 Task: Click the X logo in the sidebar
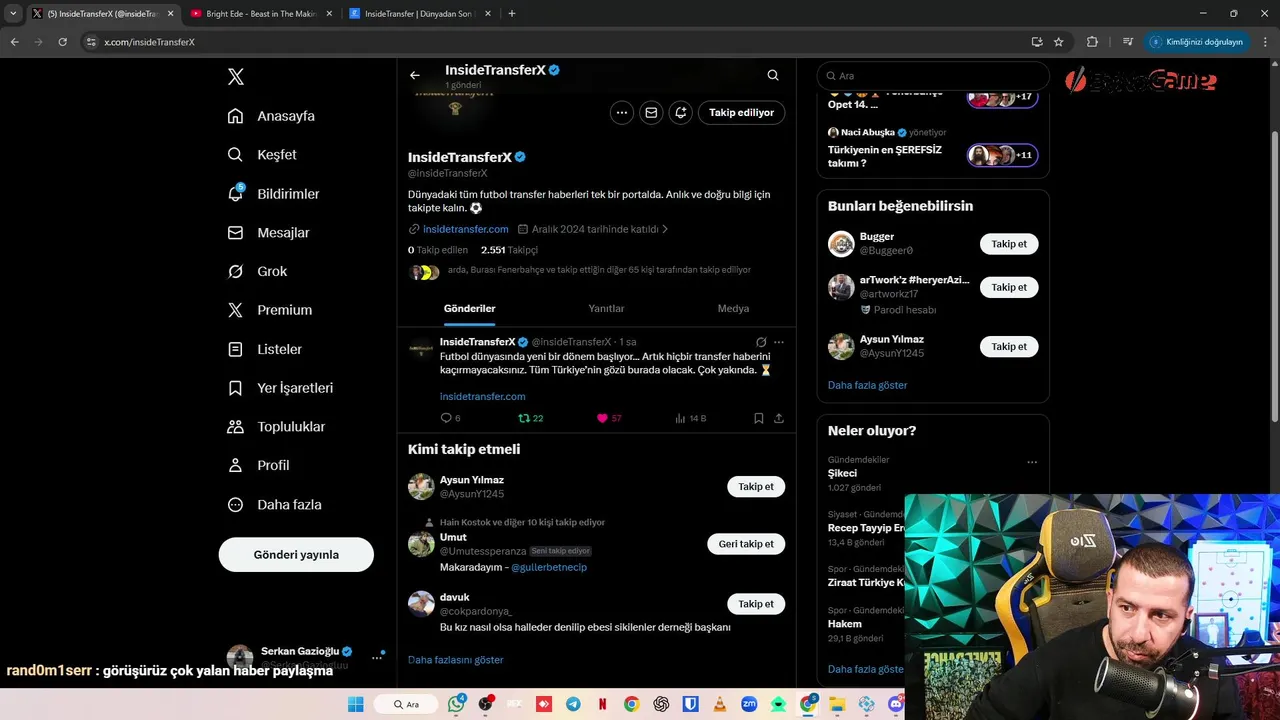(x=235, y=77)
